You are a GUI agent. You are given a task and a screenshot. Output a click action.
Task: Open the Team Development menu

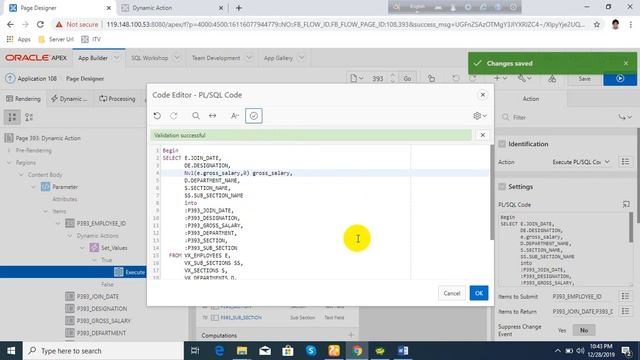pyautogui.click(x=221, y=58)
